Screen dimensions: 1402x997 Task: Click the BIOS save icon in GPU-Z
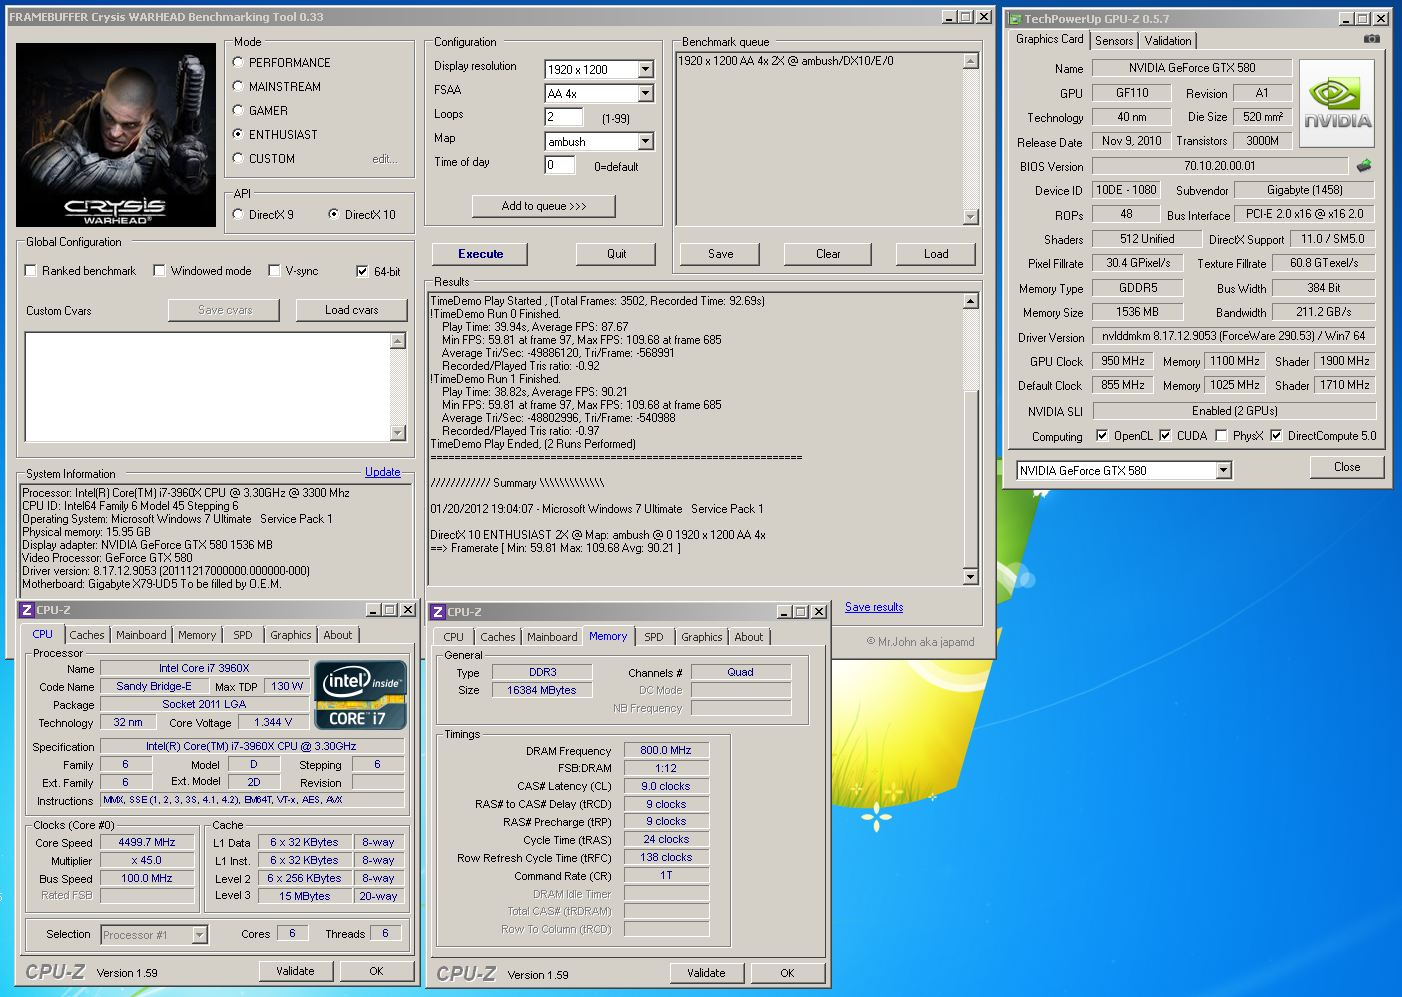coord(1363,166)
